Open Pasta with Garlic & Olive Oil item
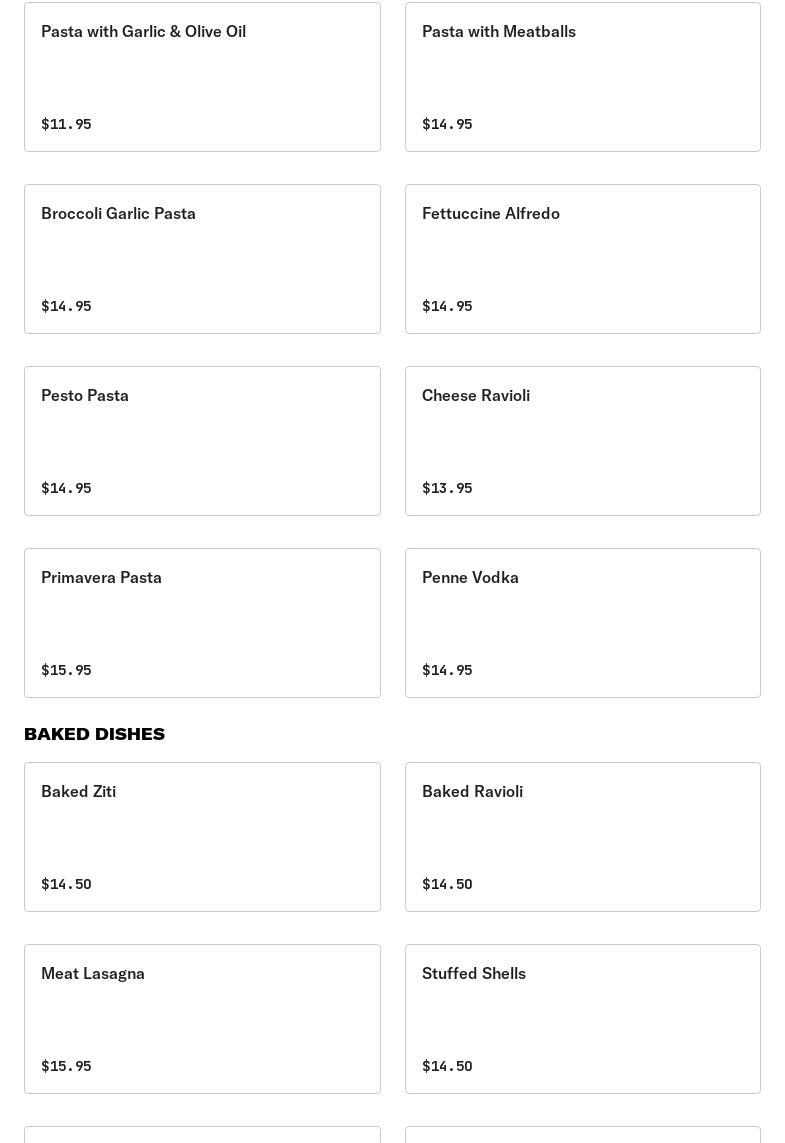Image resolution: width=785 pixels, height=1143 pixels. coord(202,77)
